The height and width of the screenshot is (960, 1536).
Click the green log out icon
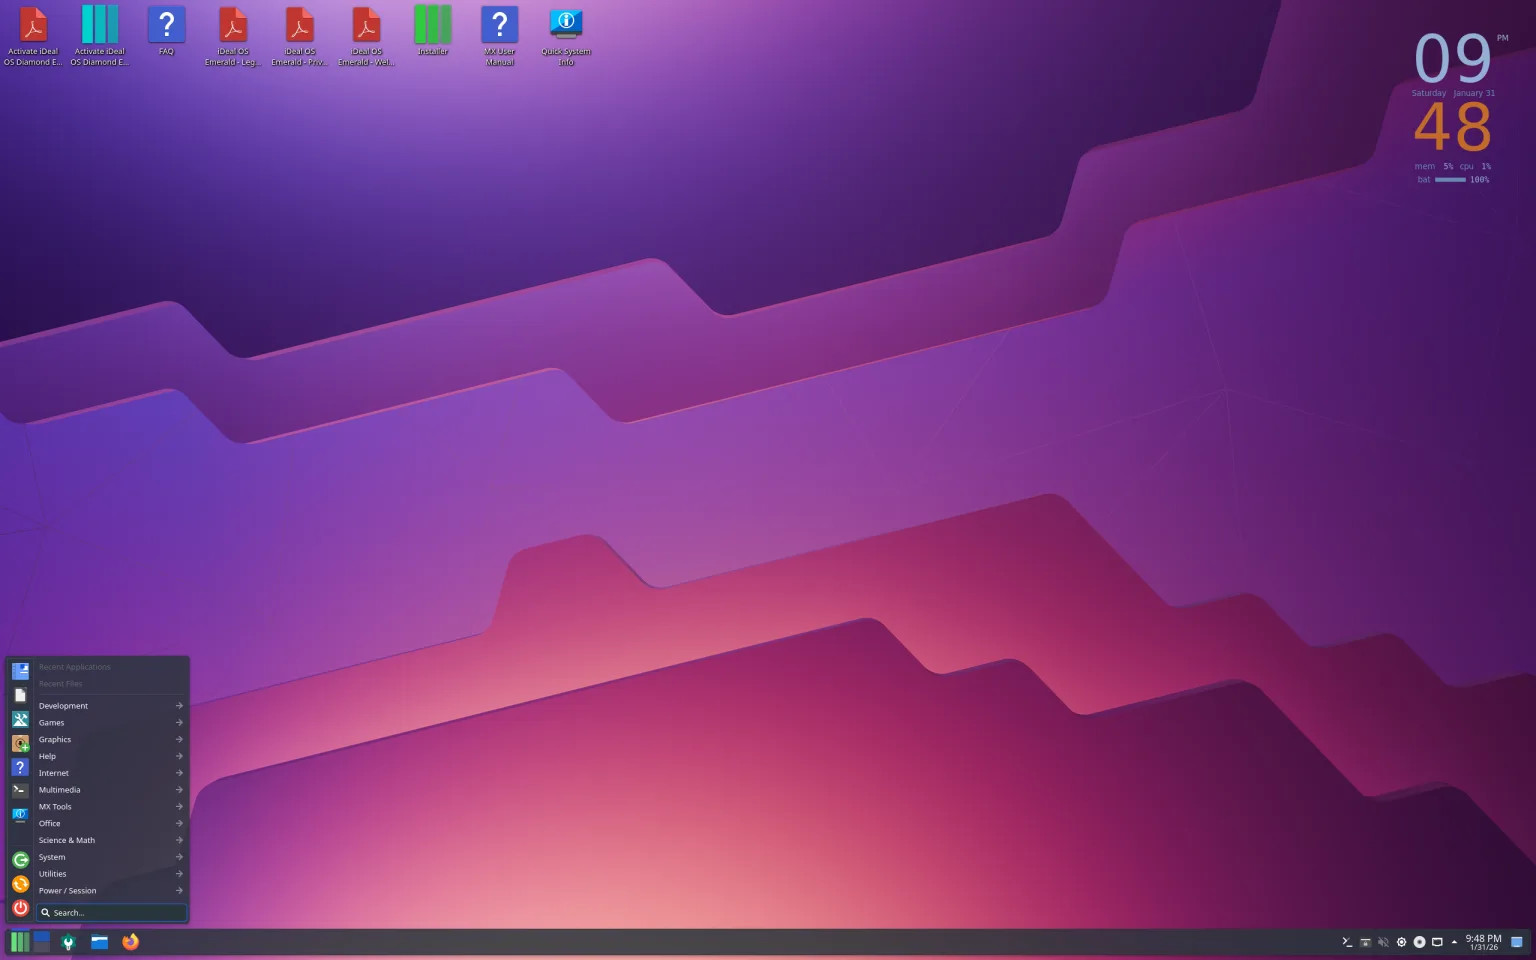[20, 860]
